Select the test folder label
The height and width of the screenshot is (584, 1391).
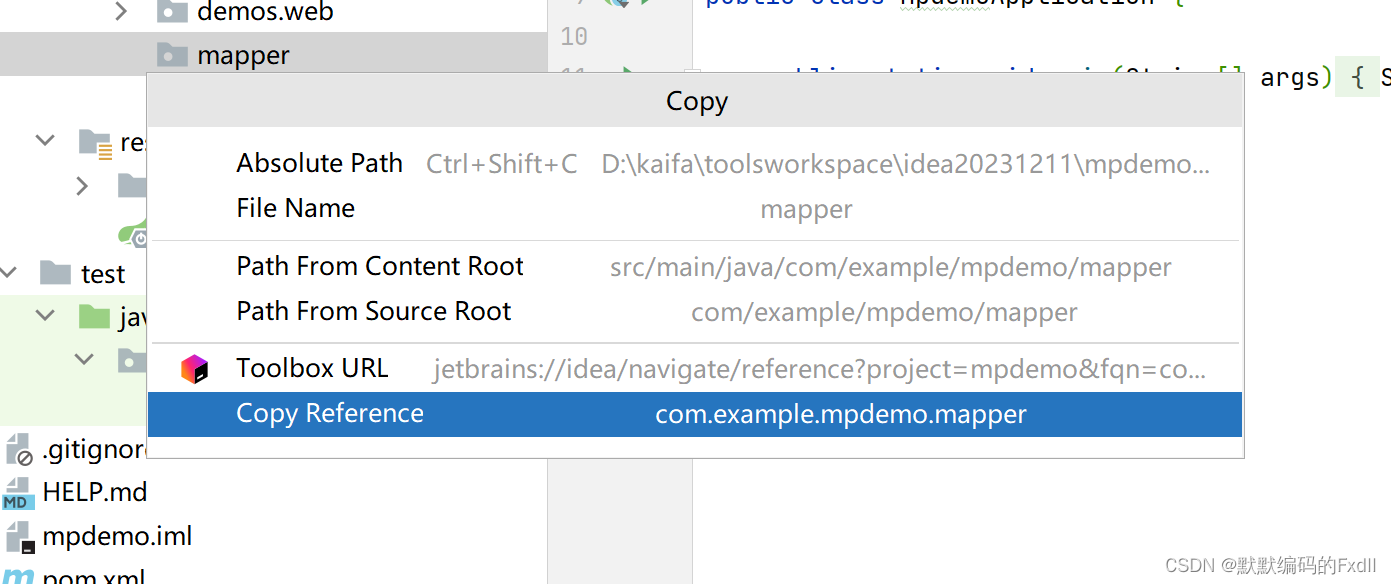103,273
